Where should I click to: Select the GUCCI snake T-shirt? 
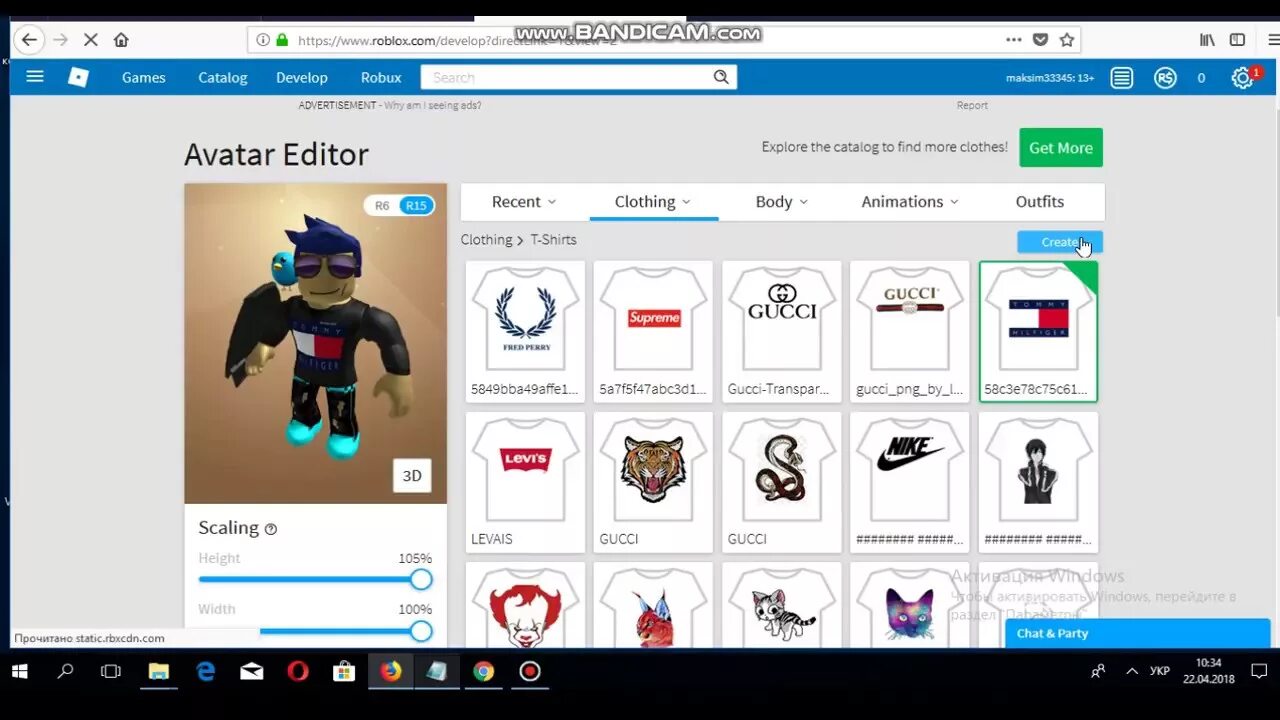(782, 482)
